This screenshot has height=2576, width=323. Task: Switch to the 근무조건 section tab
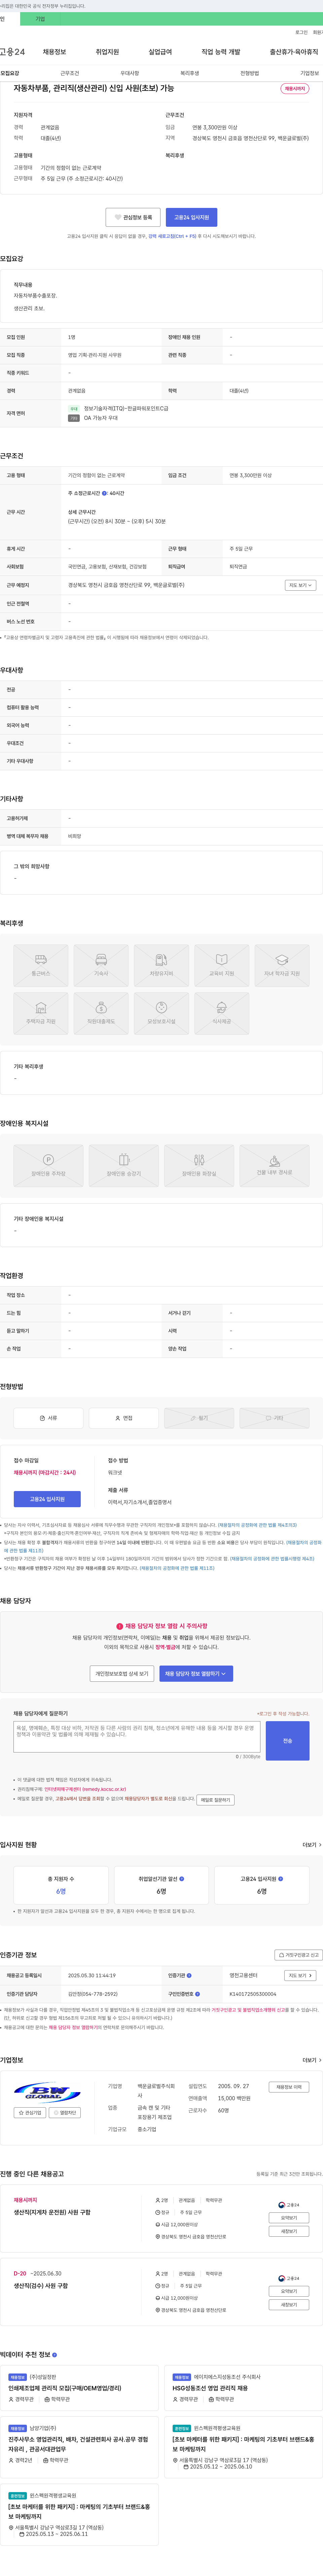click(x=70, y=73)
